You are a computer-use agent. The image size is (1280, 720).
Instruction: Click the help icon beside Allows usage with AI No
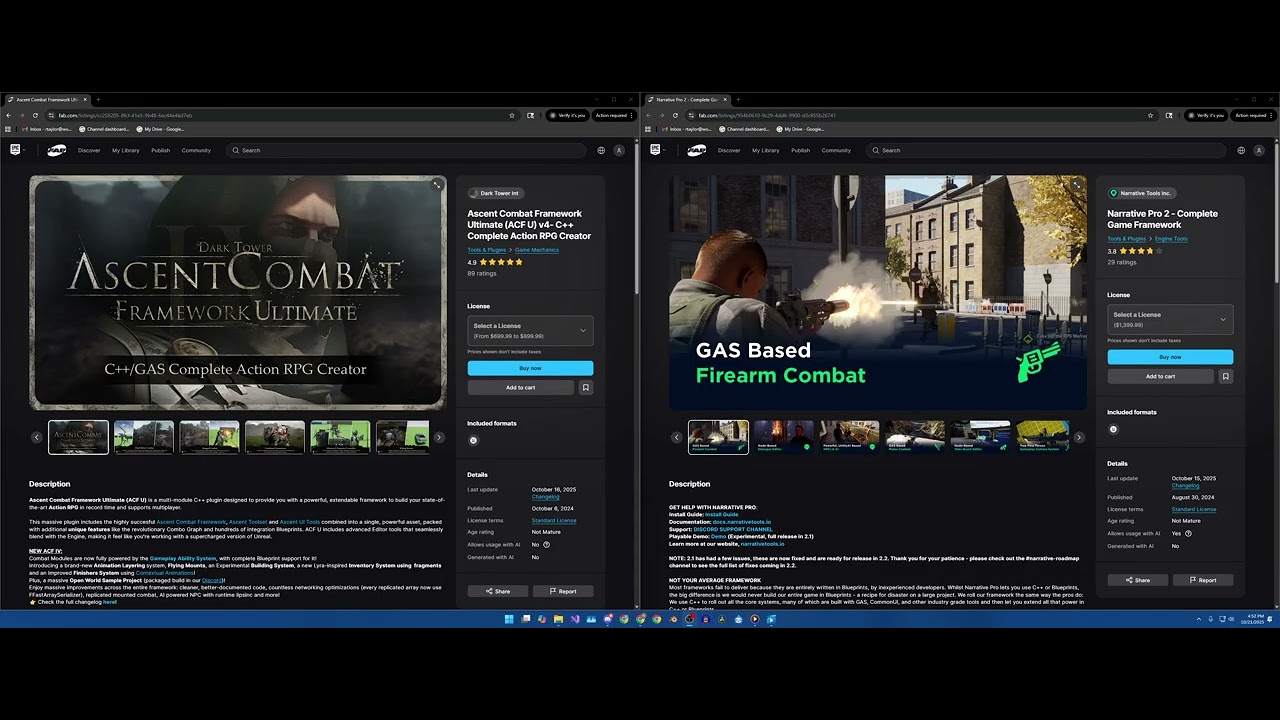(546, 545)
